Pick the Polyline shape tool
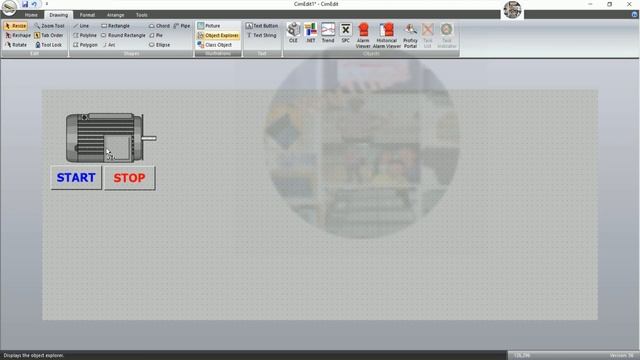 85,36
